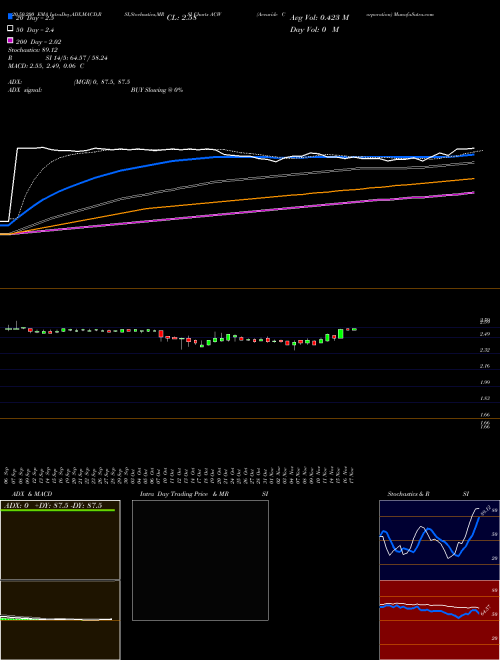Open the blue Stochastics chart panel
The width and height of the screenshot is (500, 660).
(439, 540)
